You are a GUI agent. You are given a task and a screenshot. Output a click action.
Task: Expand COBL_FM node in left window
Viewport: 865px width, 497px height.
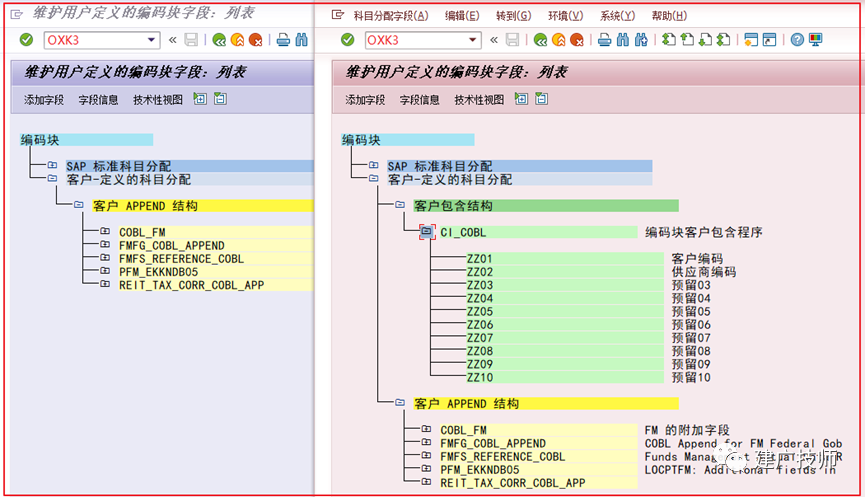tap(105, 231)
